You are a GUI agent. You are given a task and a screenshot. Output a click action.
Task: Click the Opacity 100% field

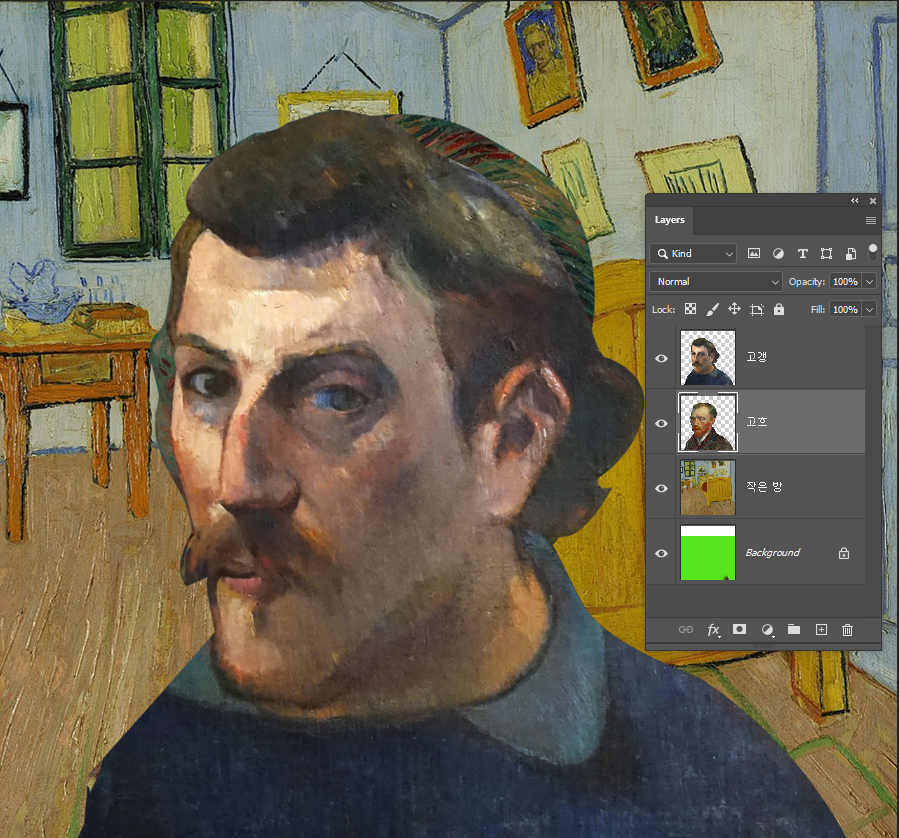(x=846, y=281)
